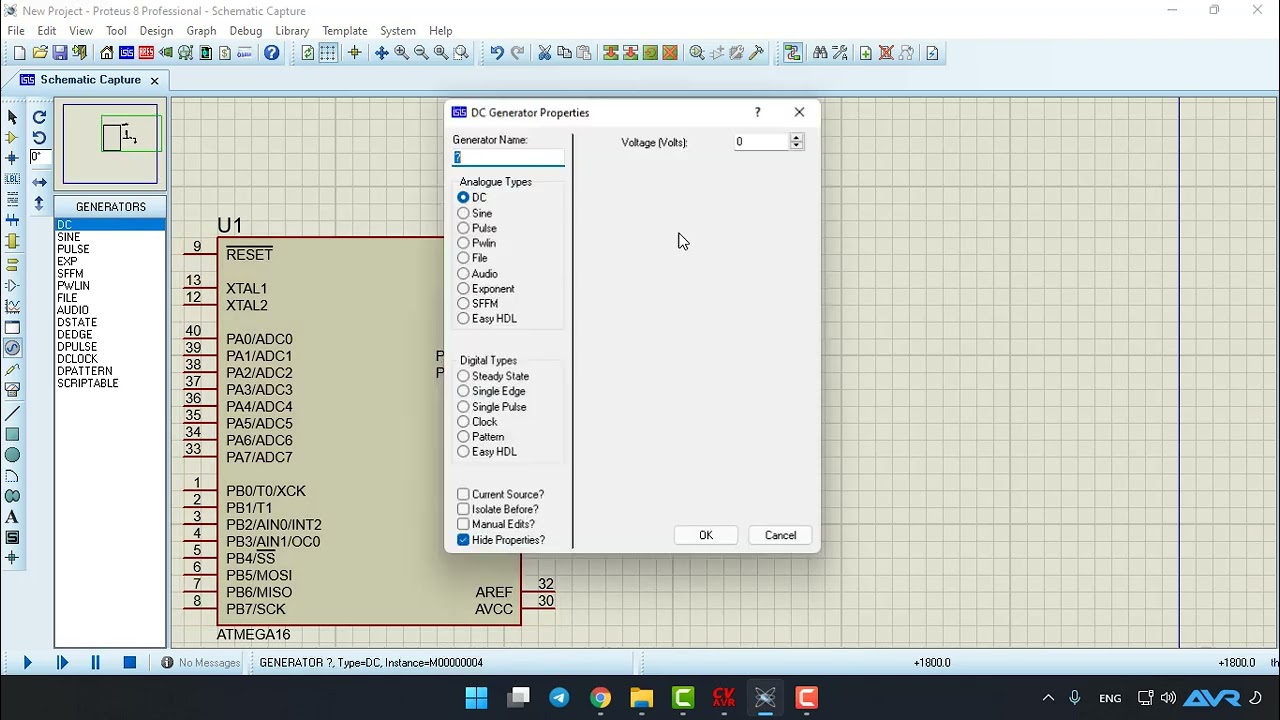Choose the Clock digital type

(477, 422)
